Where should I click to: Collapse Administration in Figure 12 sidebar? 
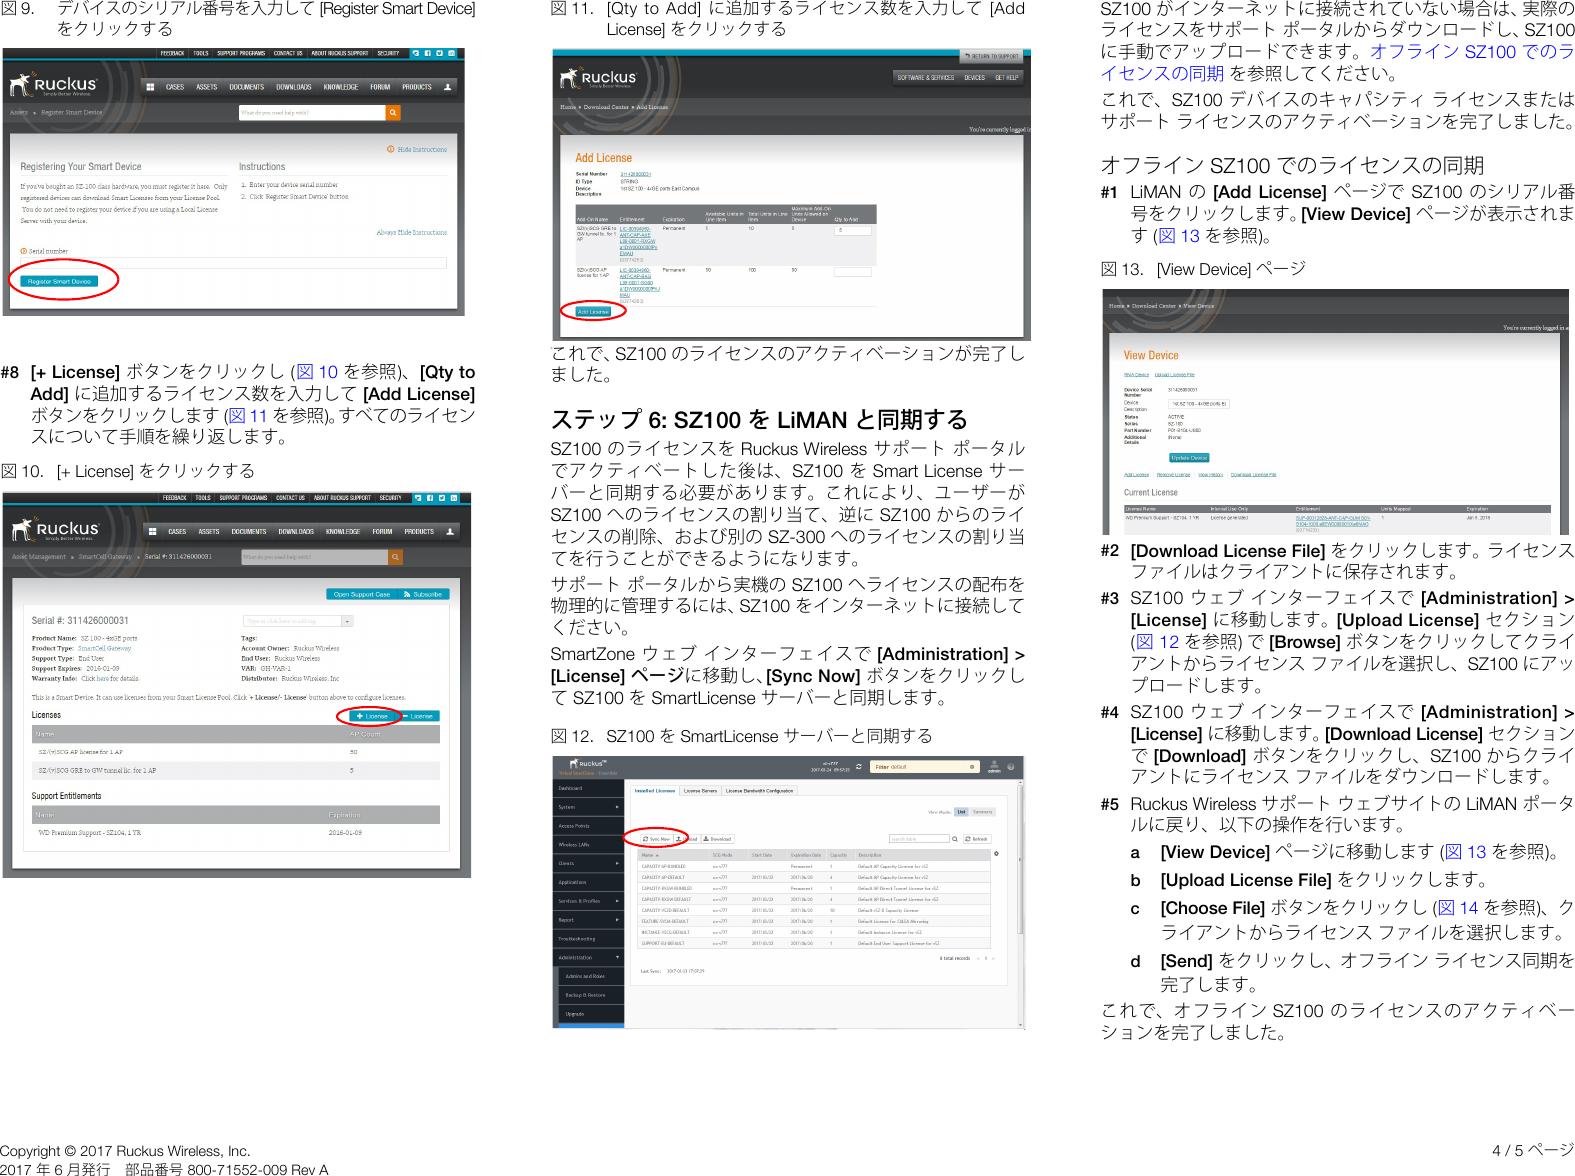(588, 958)
